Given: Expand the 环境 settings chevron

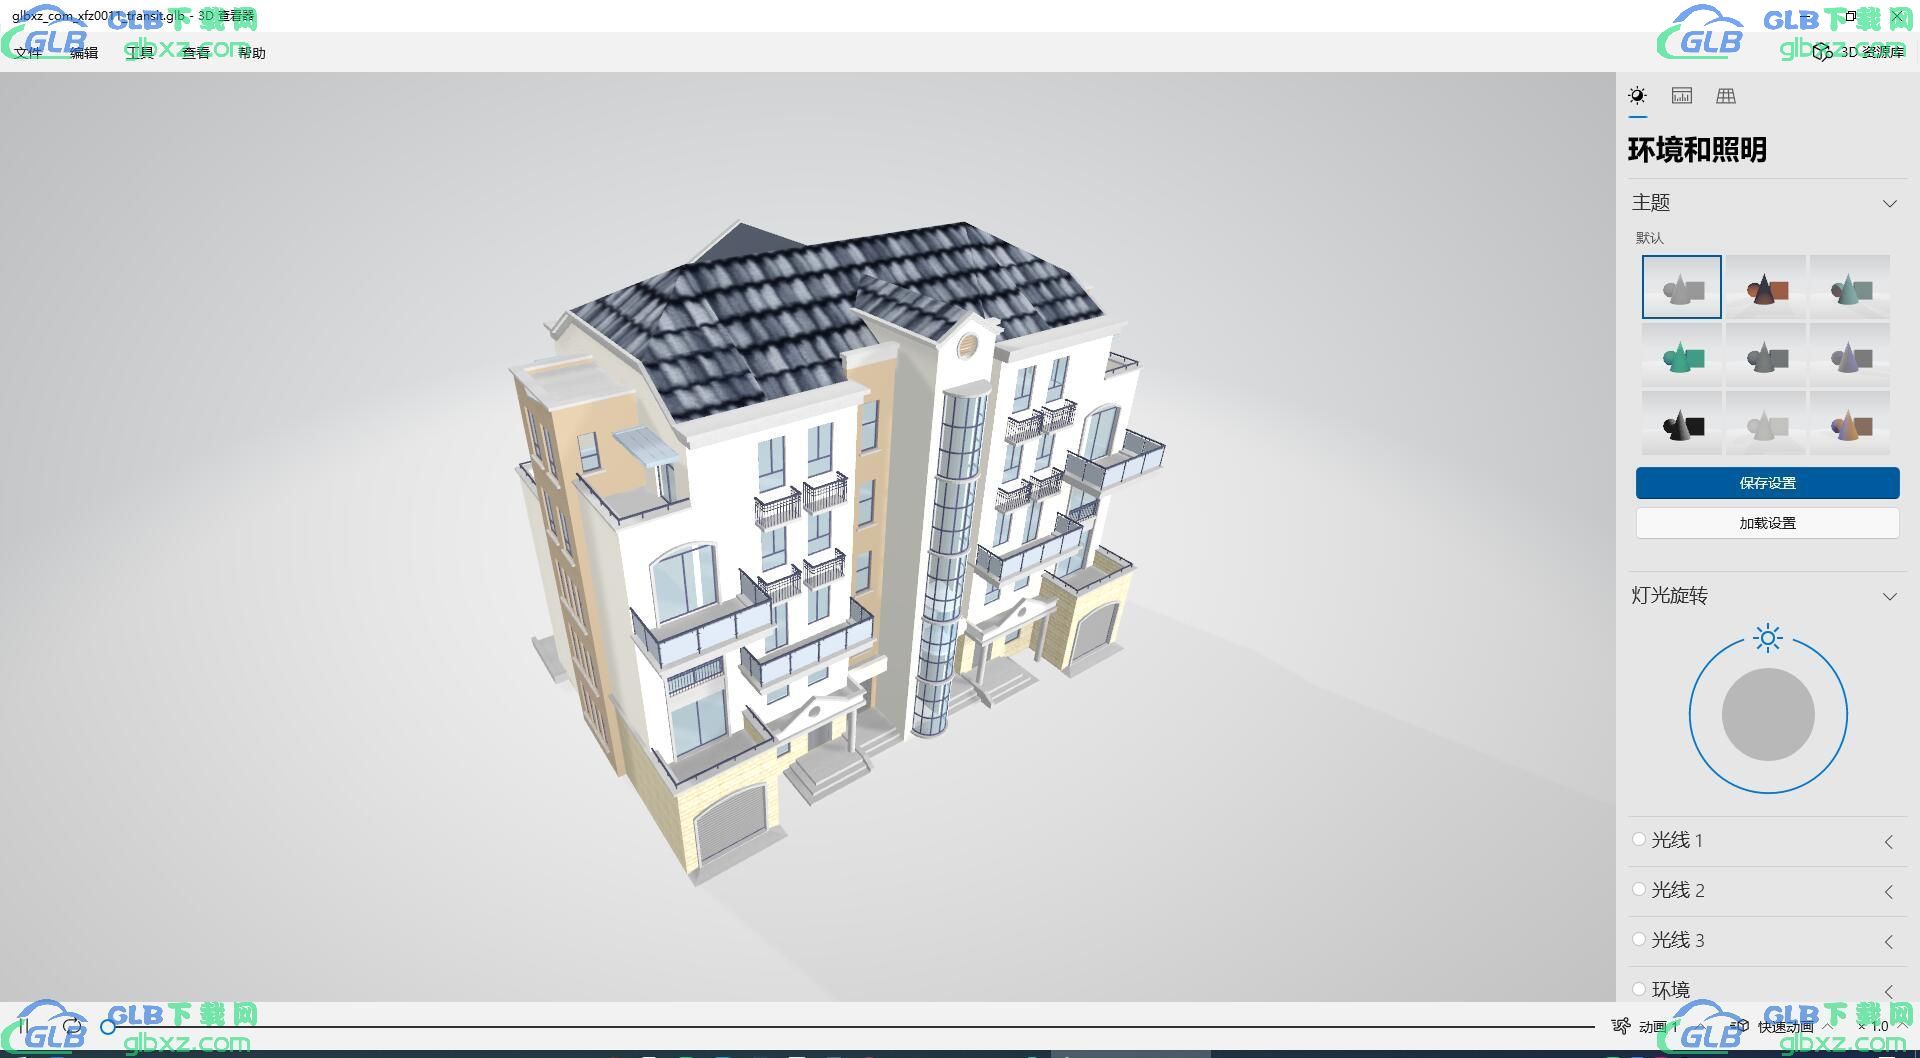Looking at the screenshot, I should 1888,991.
